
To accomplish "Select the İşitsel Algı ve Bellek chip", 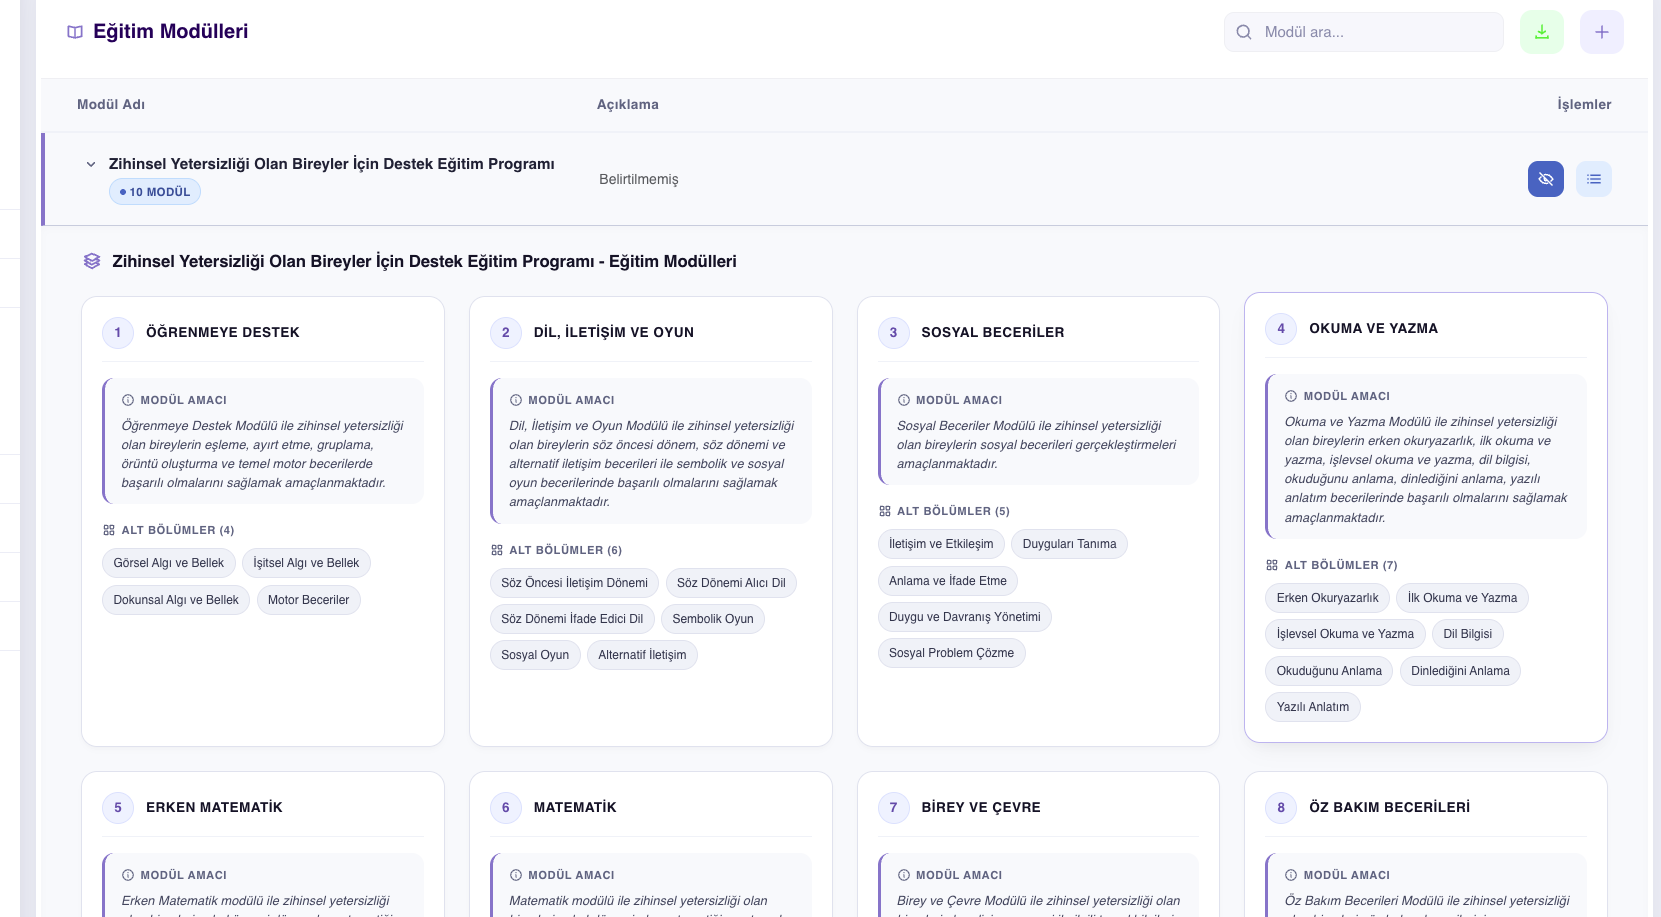I will click(x=306, y=563).
